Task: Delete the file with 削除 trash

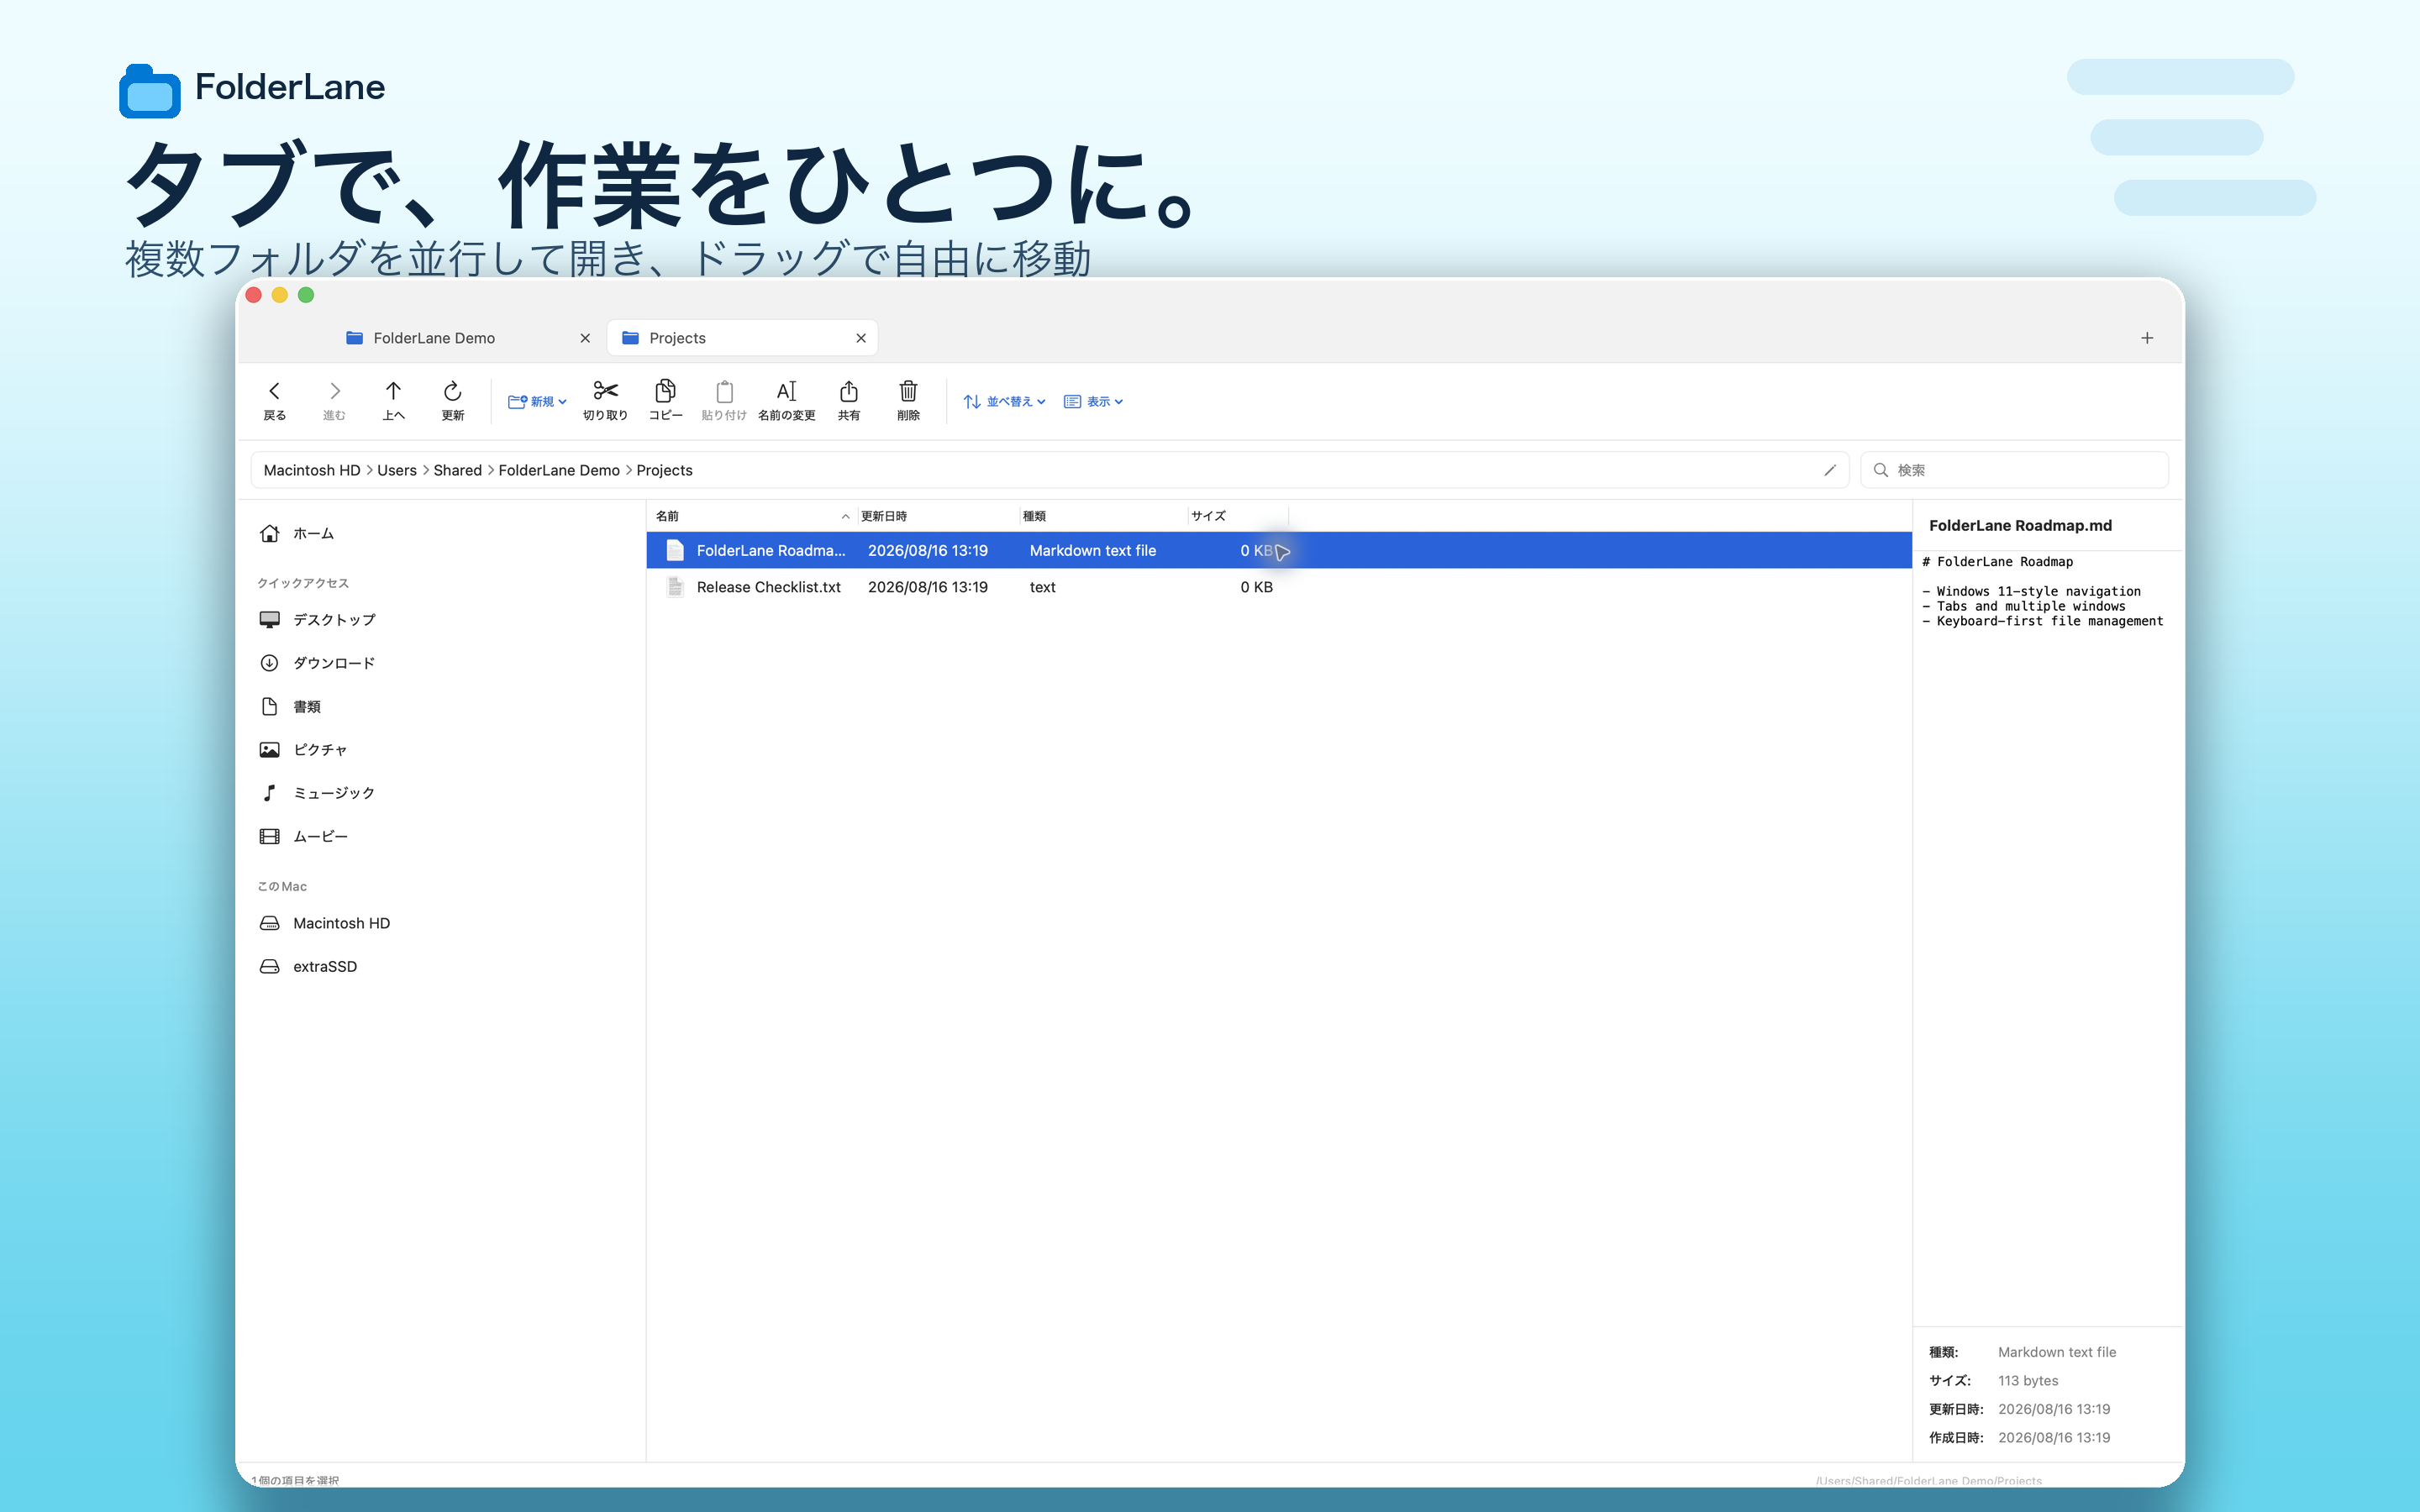Action: 908,400
